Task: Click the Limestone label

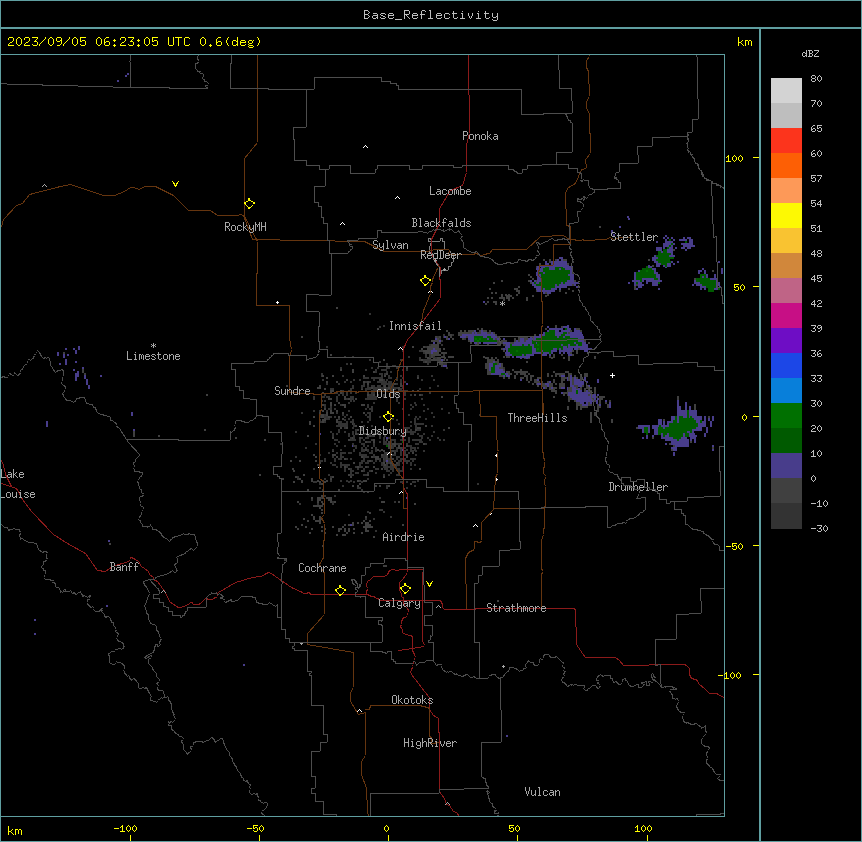Action: click(x=153, y=356)
